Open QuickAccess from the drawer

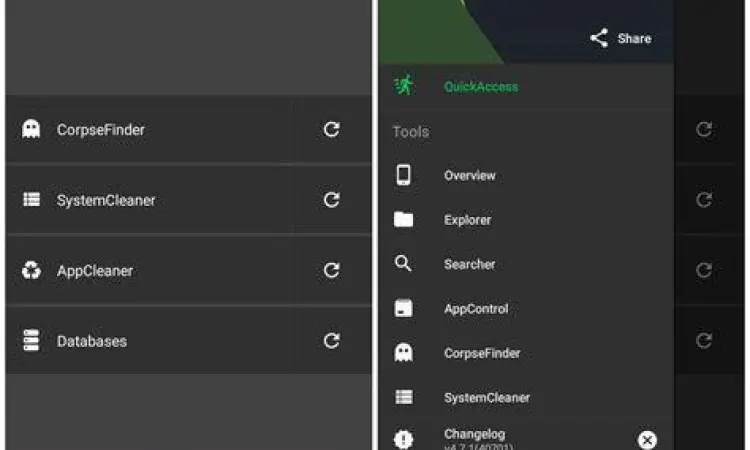(x=481, y=87)
